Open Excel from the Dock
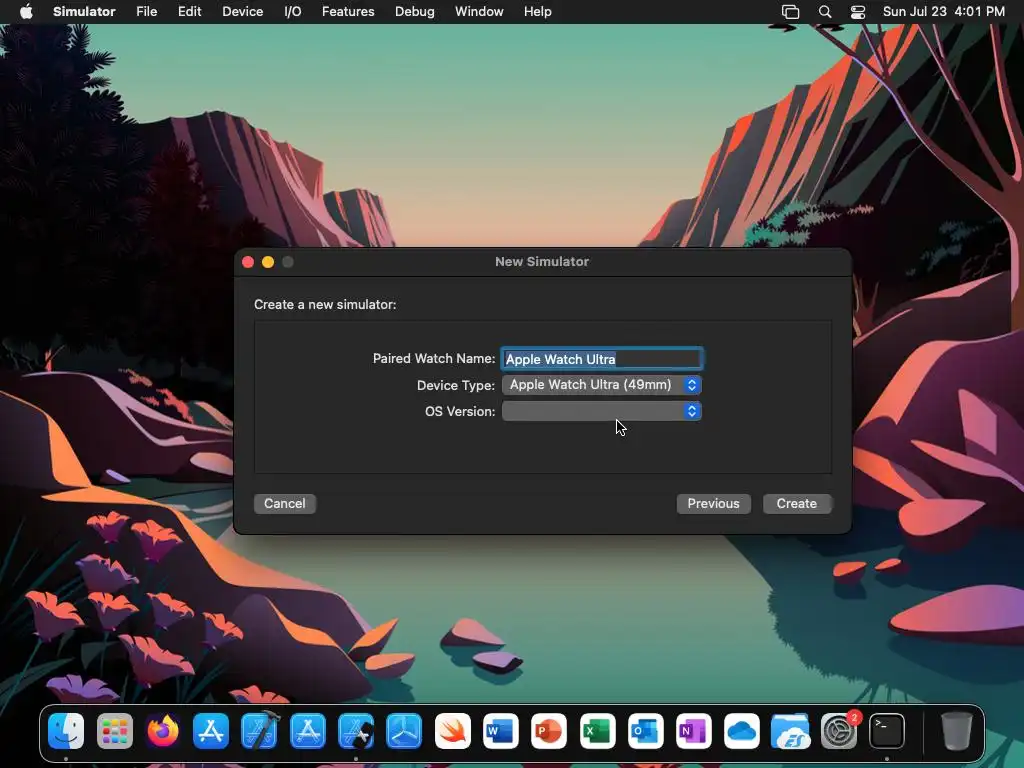The width and height of the screenshot is (1024, 768). [x=598, y=731]
